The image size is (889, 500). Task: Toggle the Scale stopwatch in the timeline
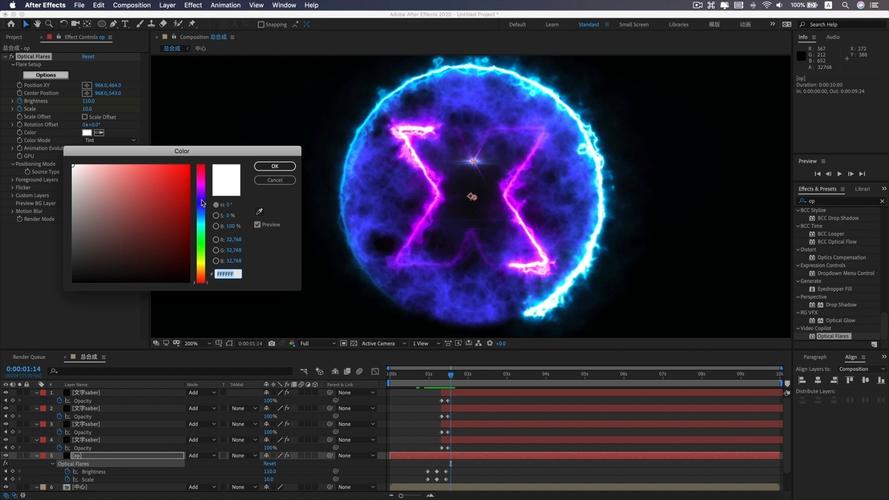67,480
